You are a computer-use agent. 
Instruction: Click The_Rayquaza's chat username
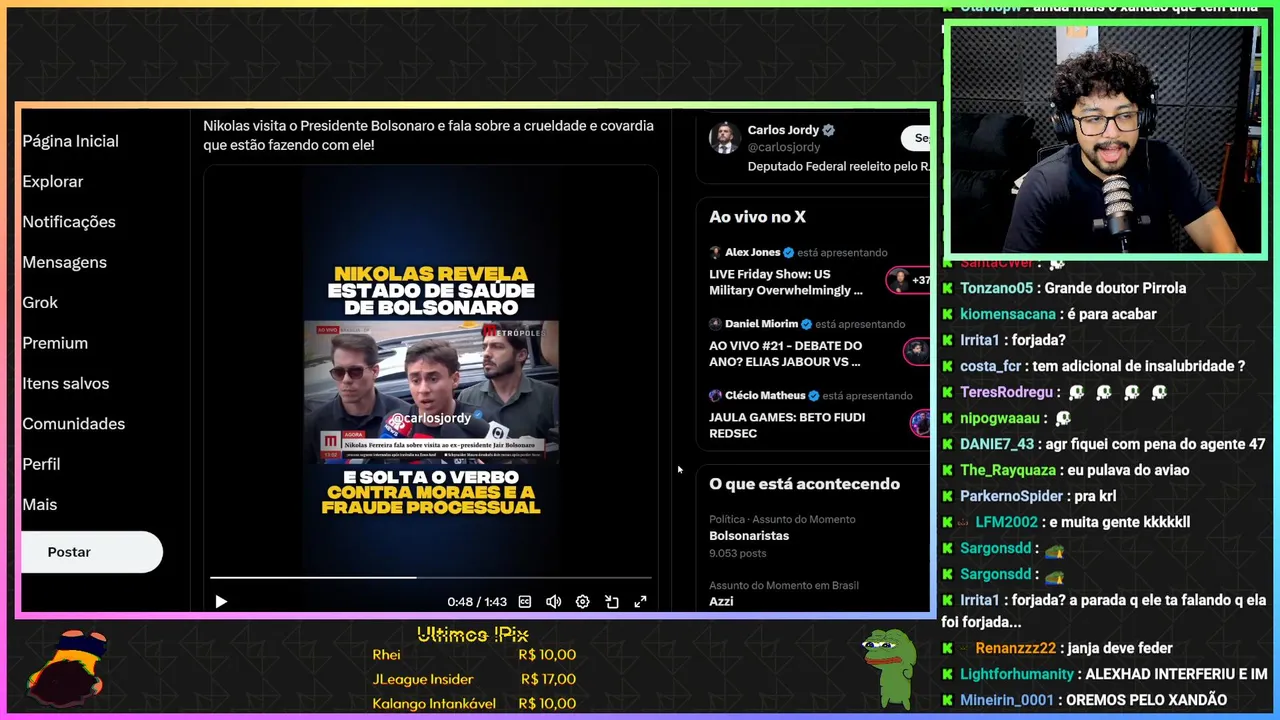[x=1007, y=470]
